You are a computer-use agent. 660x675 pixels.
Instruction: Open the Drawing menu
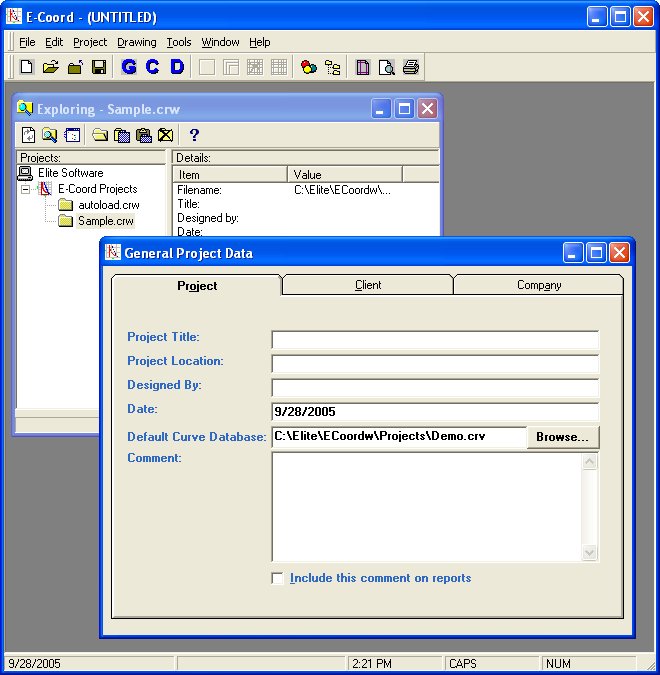[x=136, y=42]
